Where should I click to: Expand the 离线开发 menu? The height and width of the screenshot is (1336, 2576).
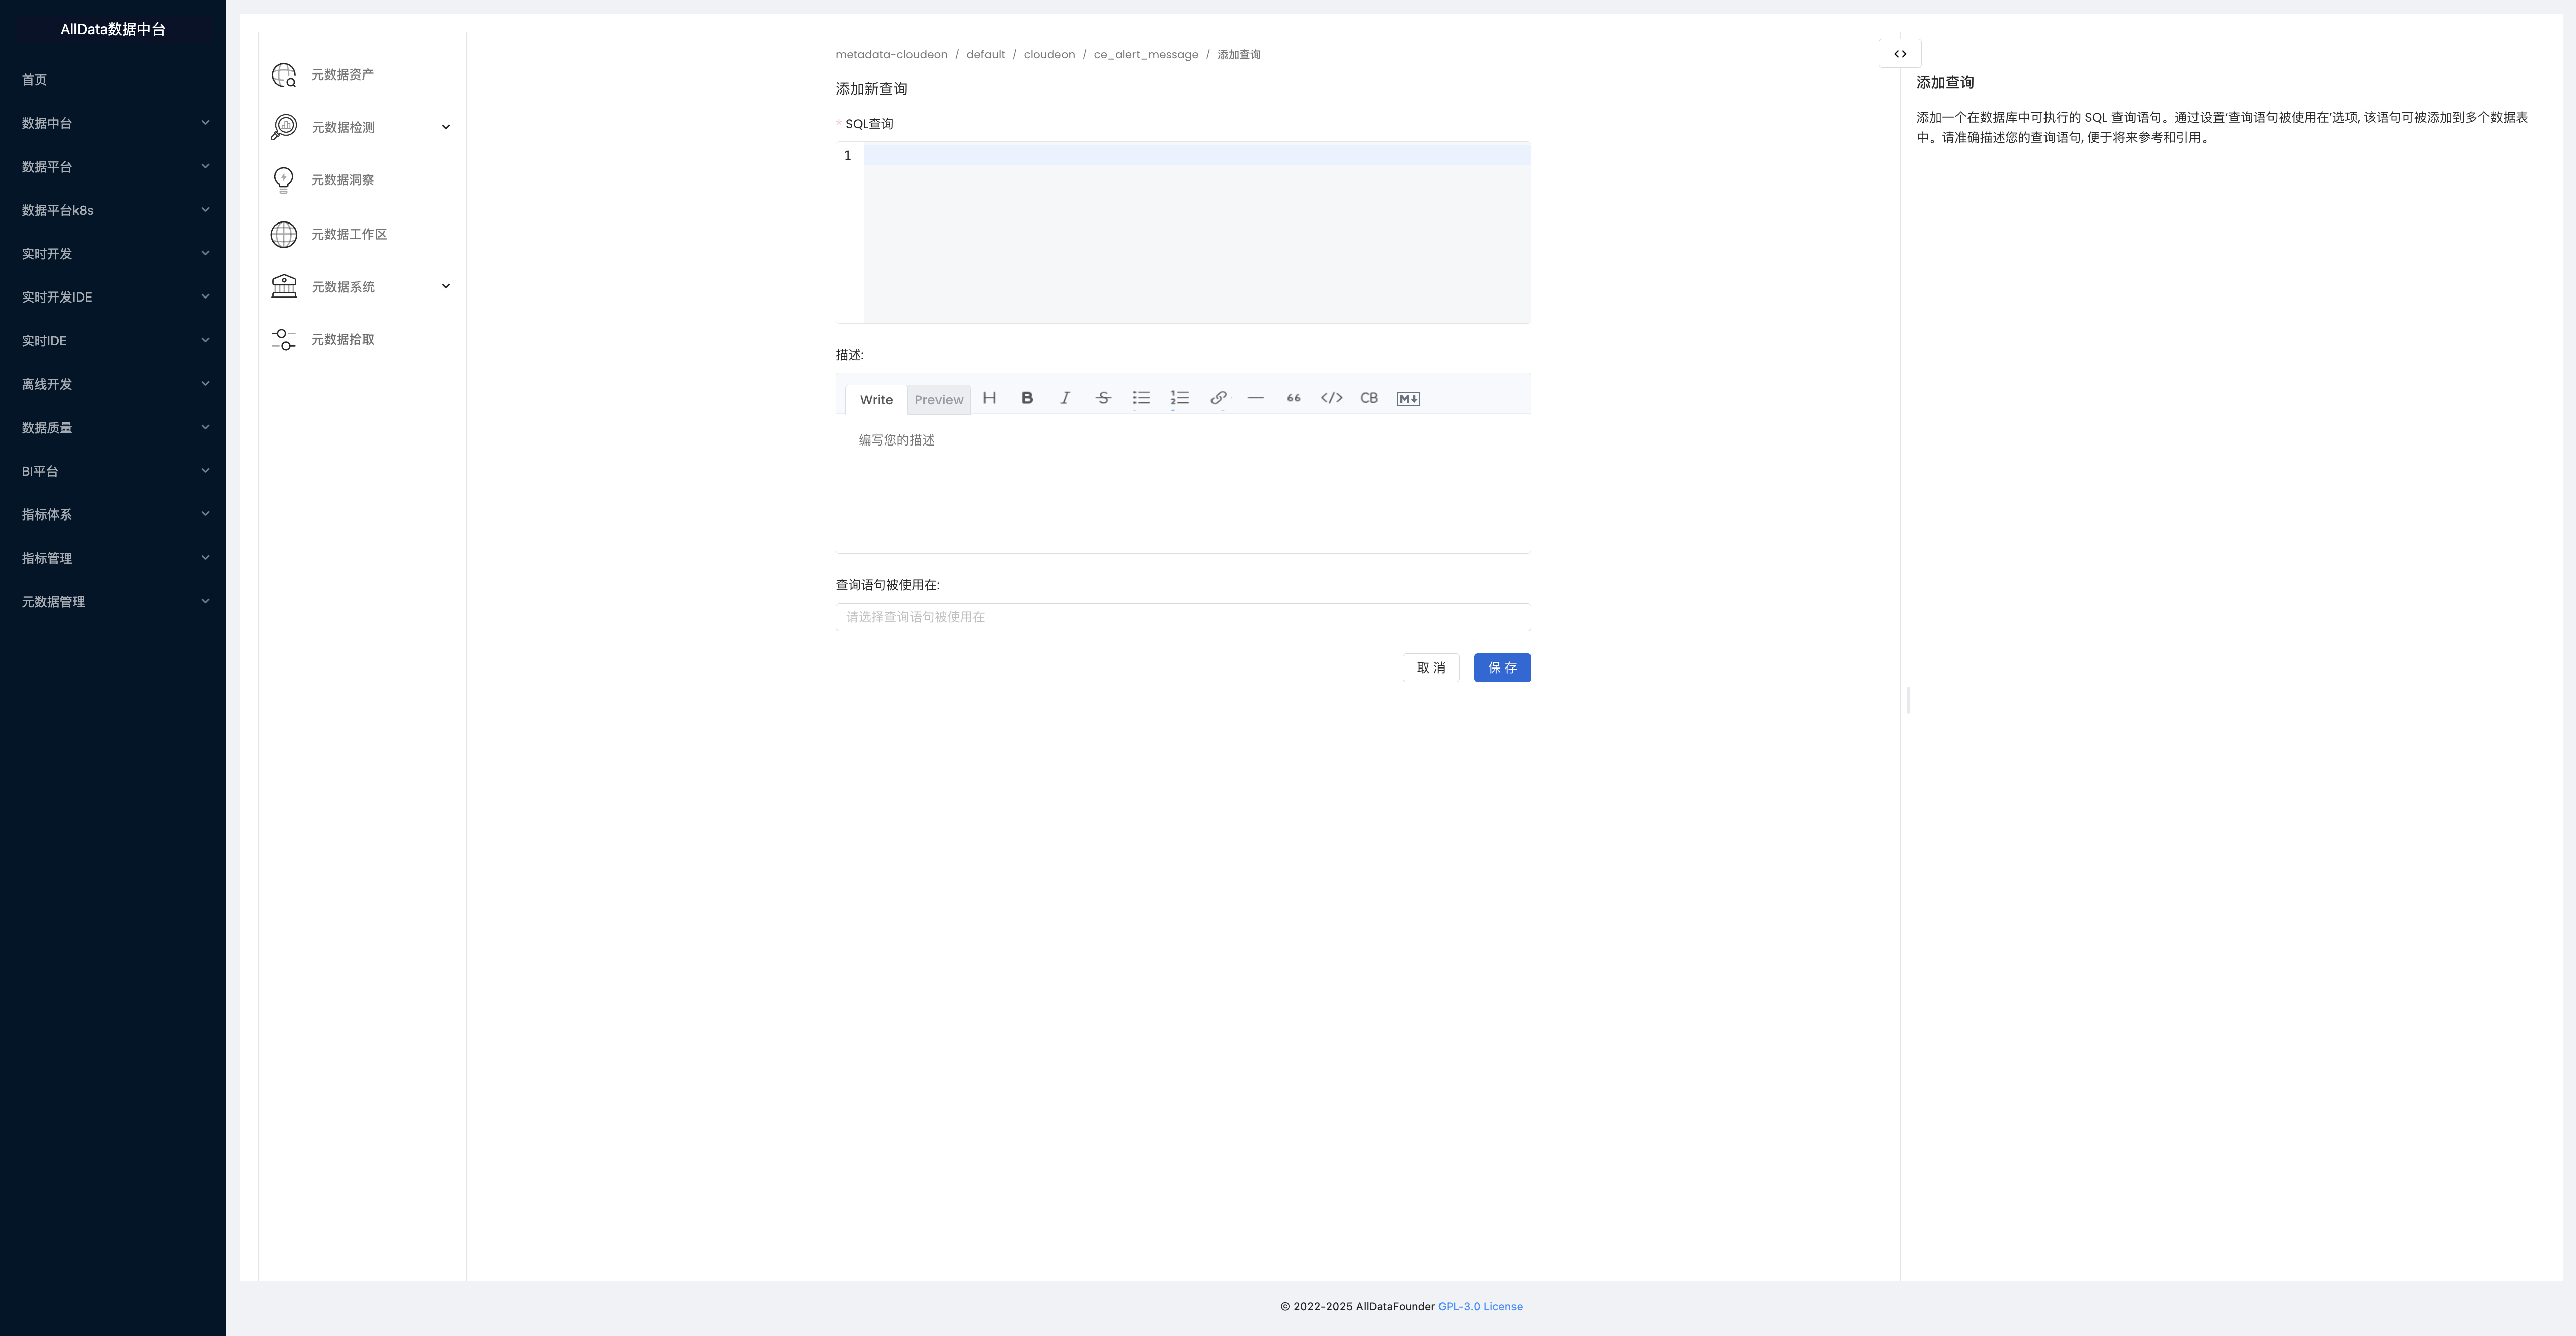tap(113, 384)
